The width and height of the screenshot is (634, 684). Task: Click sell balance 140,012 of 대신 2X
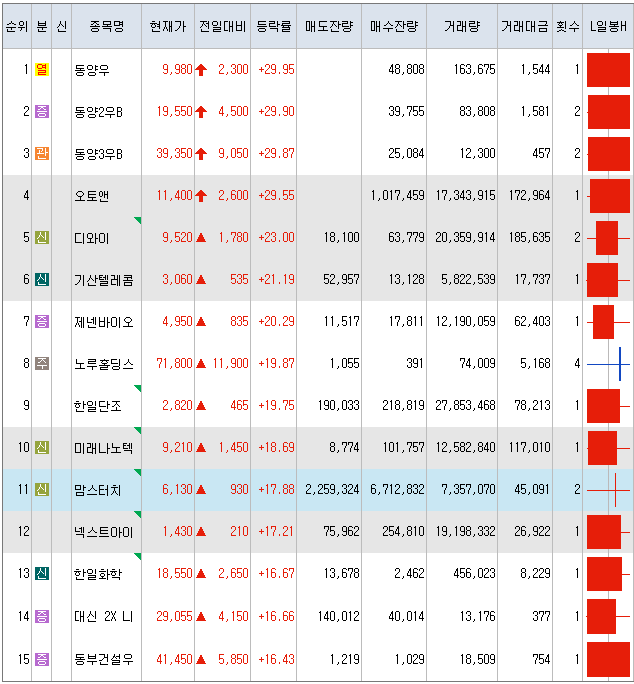click(339, 616)
